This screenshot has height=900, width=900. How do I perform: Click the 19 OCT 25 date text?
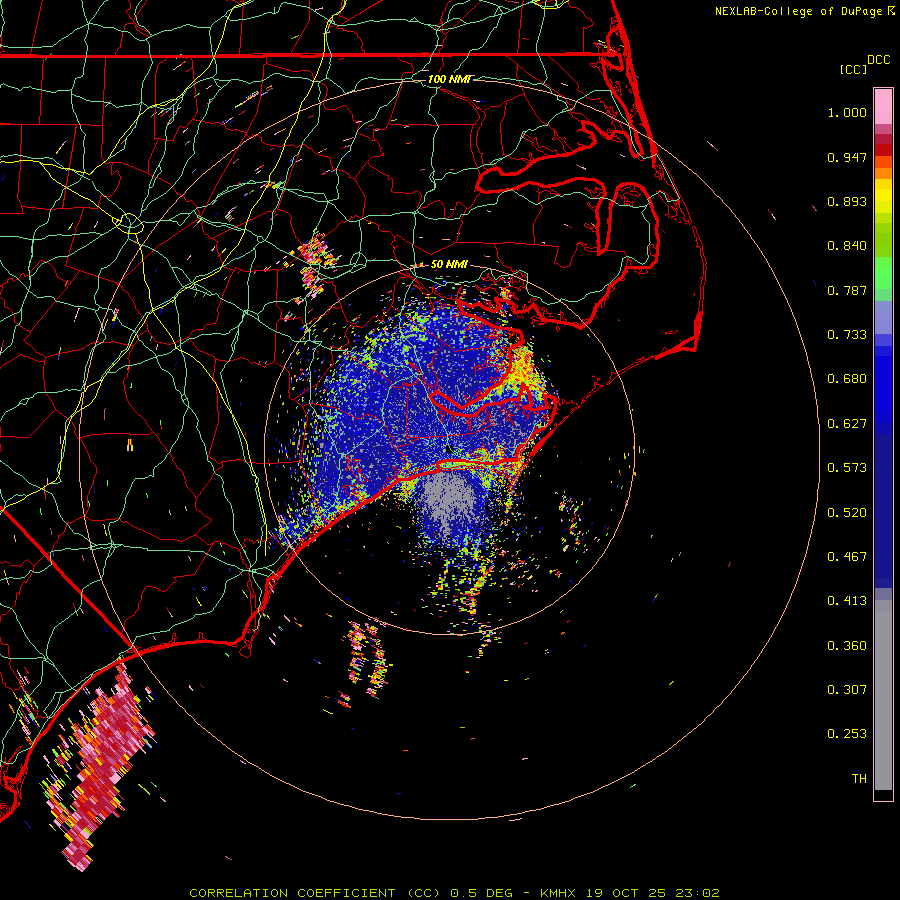(x=626, y=893)
